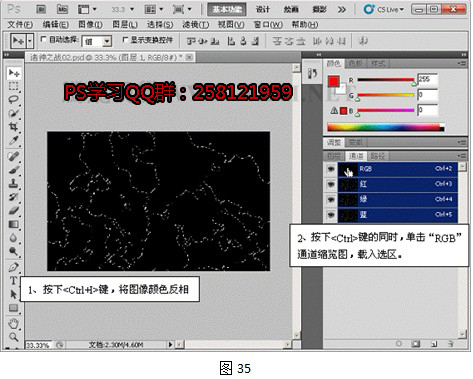Toggle visibility eye of 绿 channel
The width and height of the screenshot is (473, 379).
click(331, 199)
